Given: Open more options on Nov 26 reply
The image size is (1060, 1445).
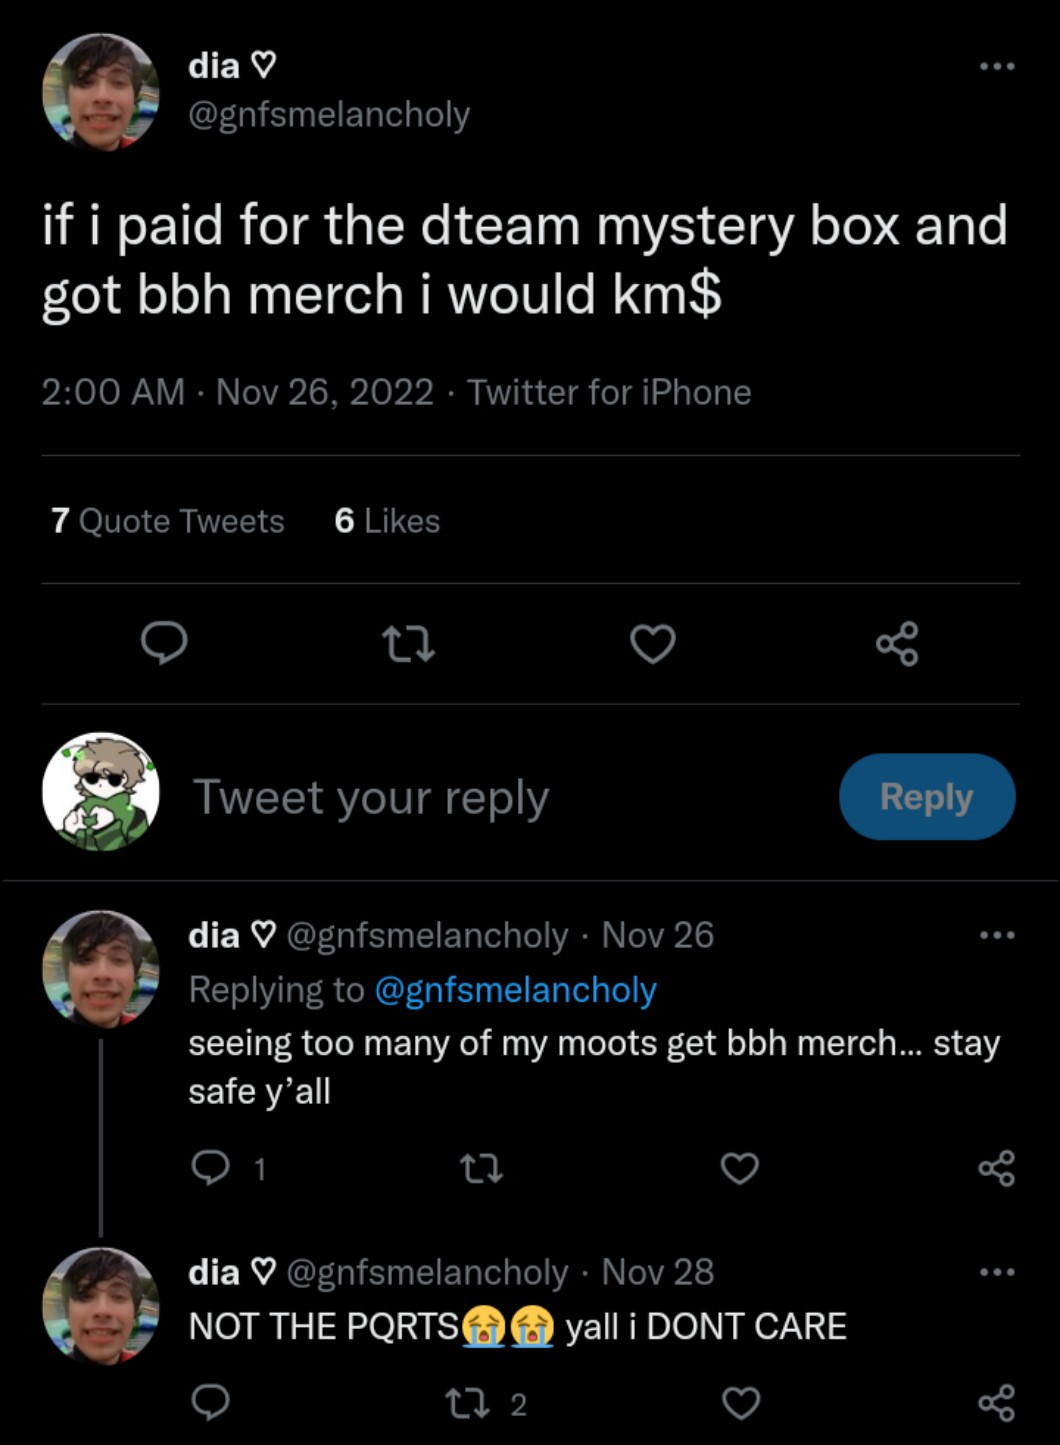Looking at the screenshot, I should [x=997, y=936].
